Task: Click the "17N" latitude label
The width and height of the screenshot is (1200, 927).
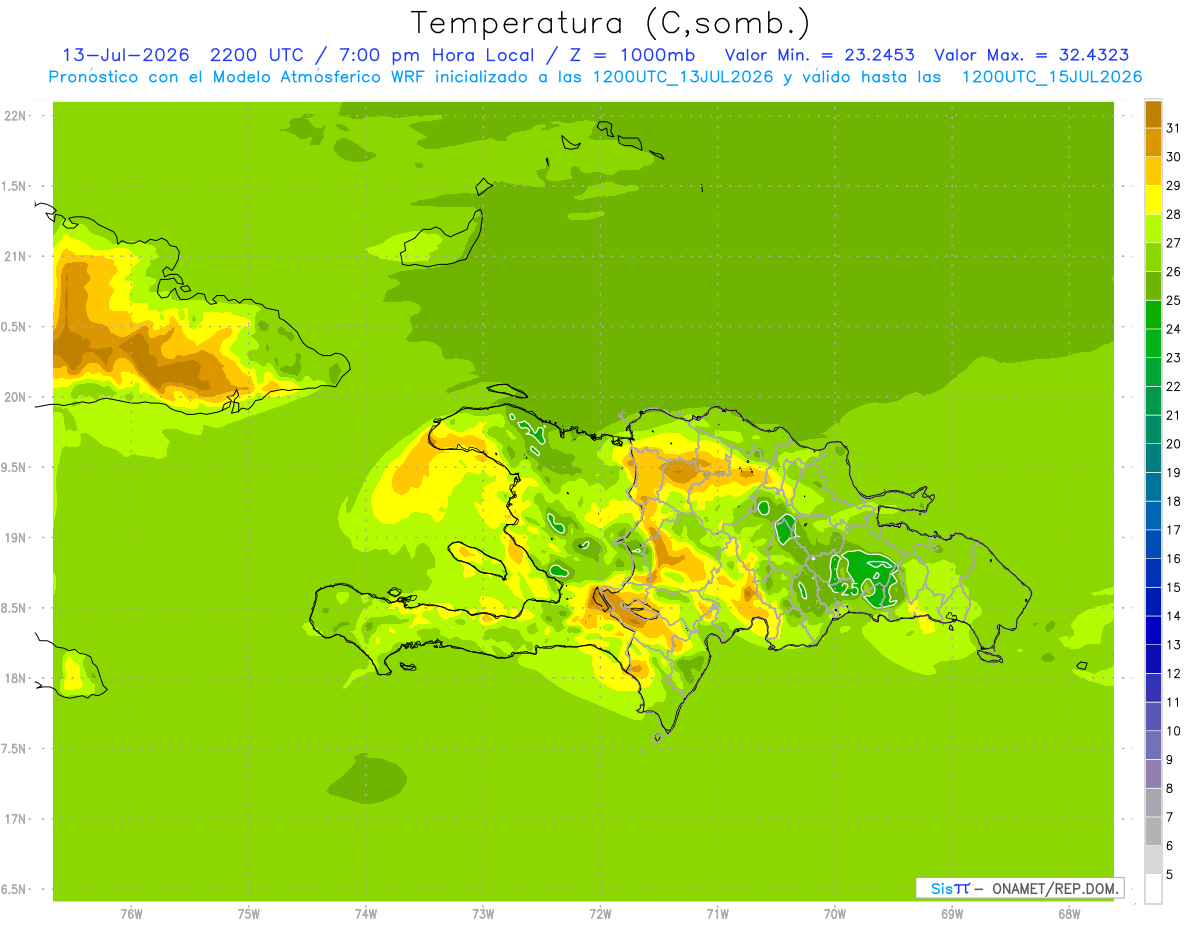Action: pos(16,819)
